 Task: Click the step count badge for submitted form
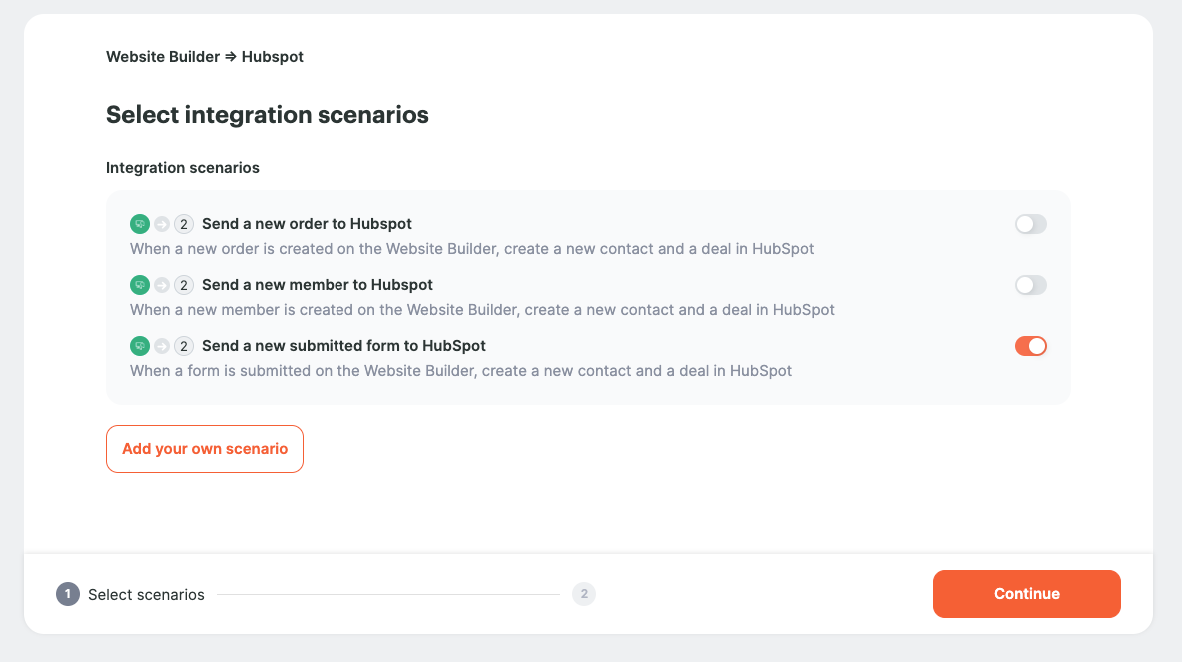pos(184,346)
